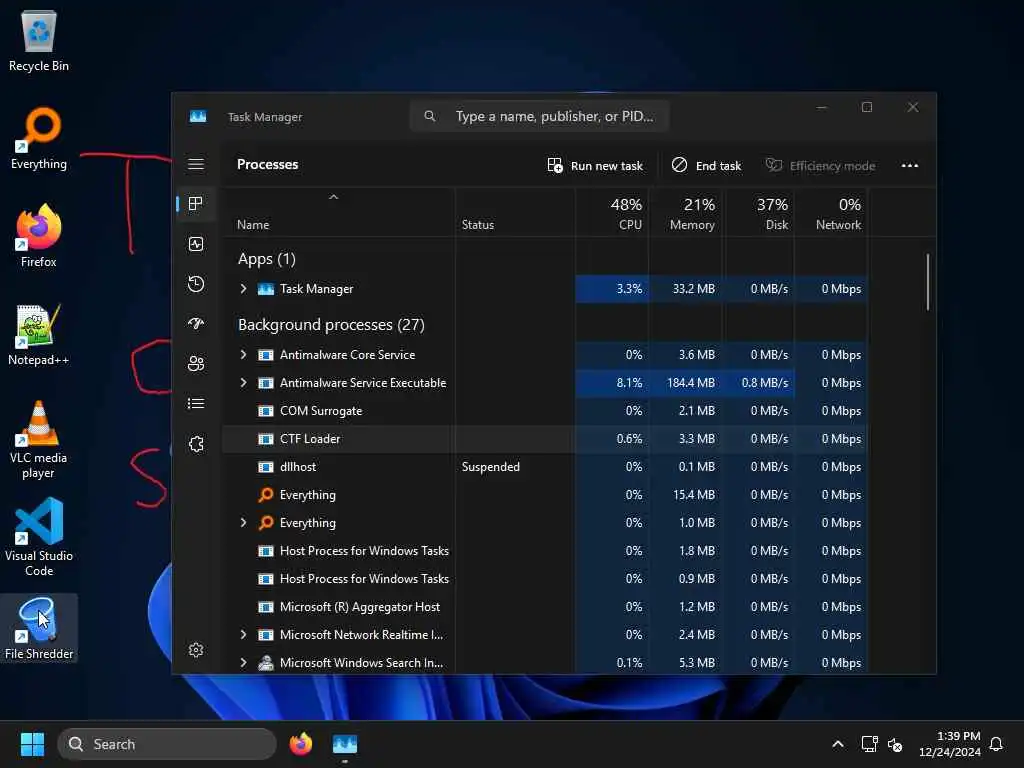Sort processes by the Disk column
The image size is (1024, 768).
pos(759,214)
